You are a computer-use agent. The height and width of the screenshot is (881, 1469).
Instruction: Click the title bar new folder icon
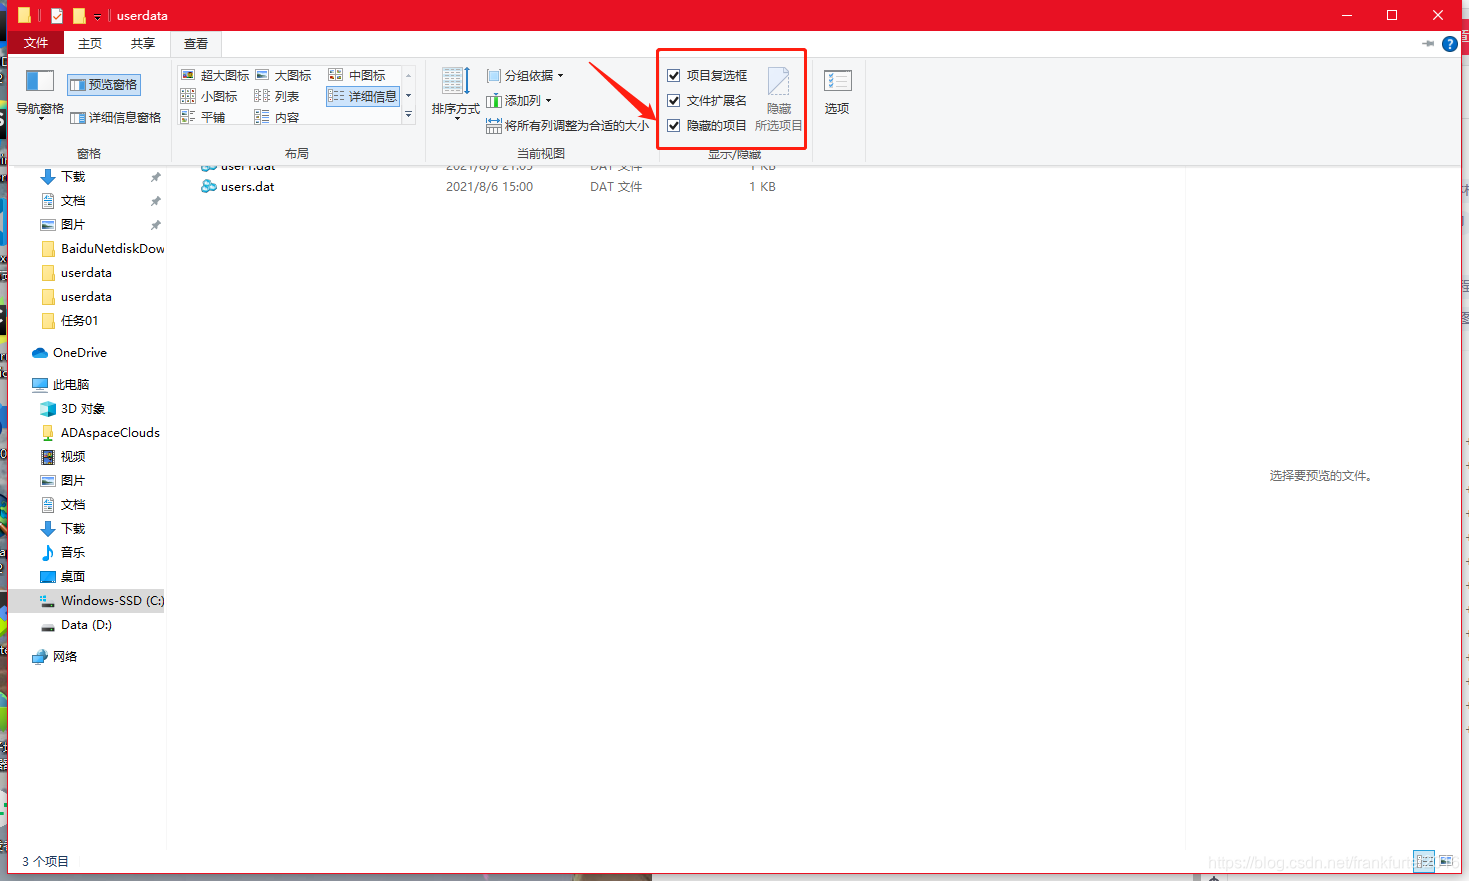(x=79, y=16)
